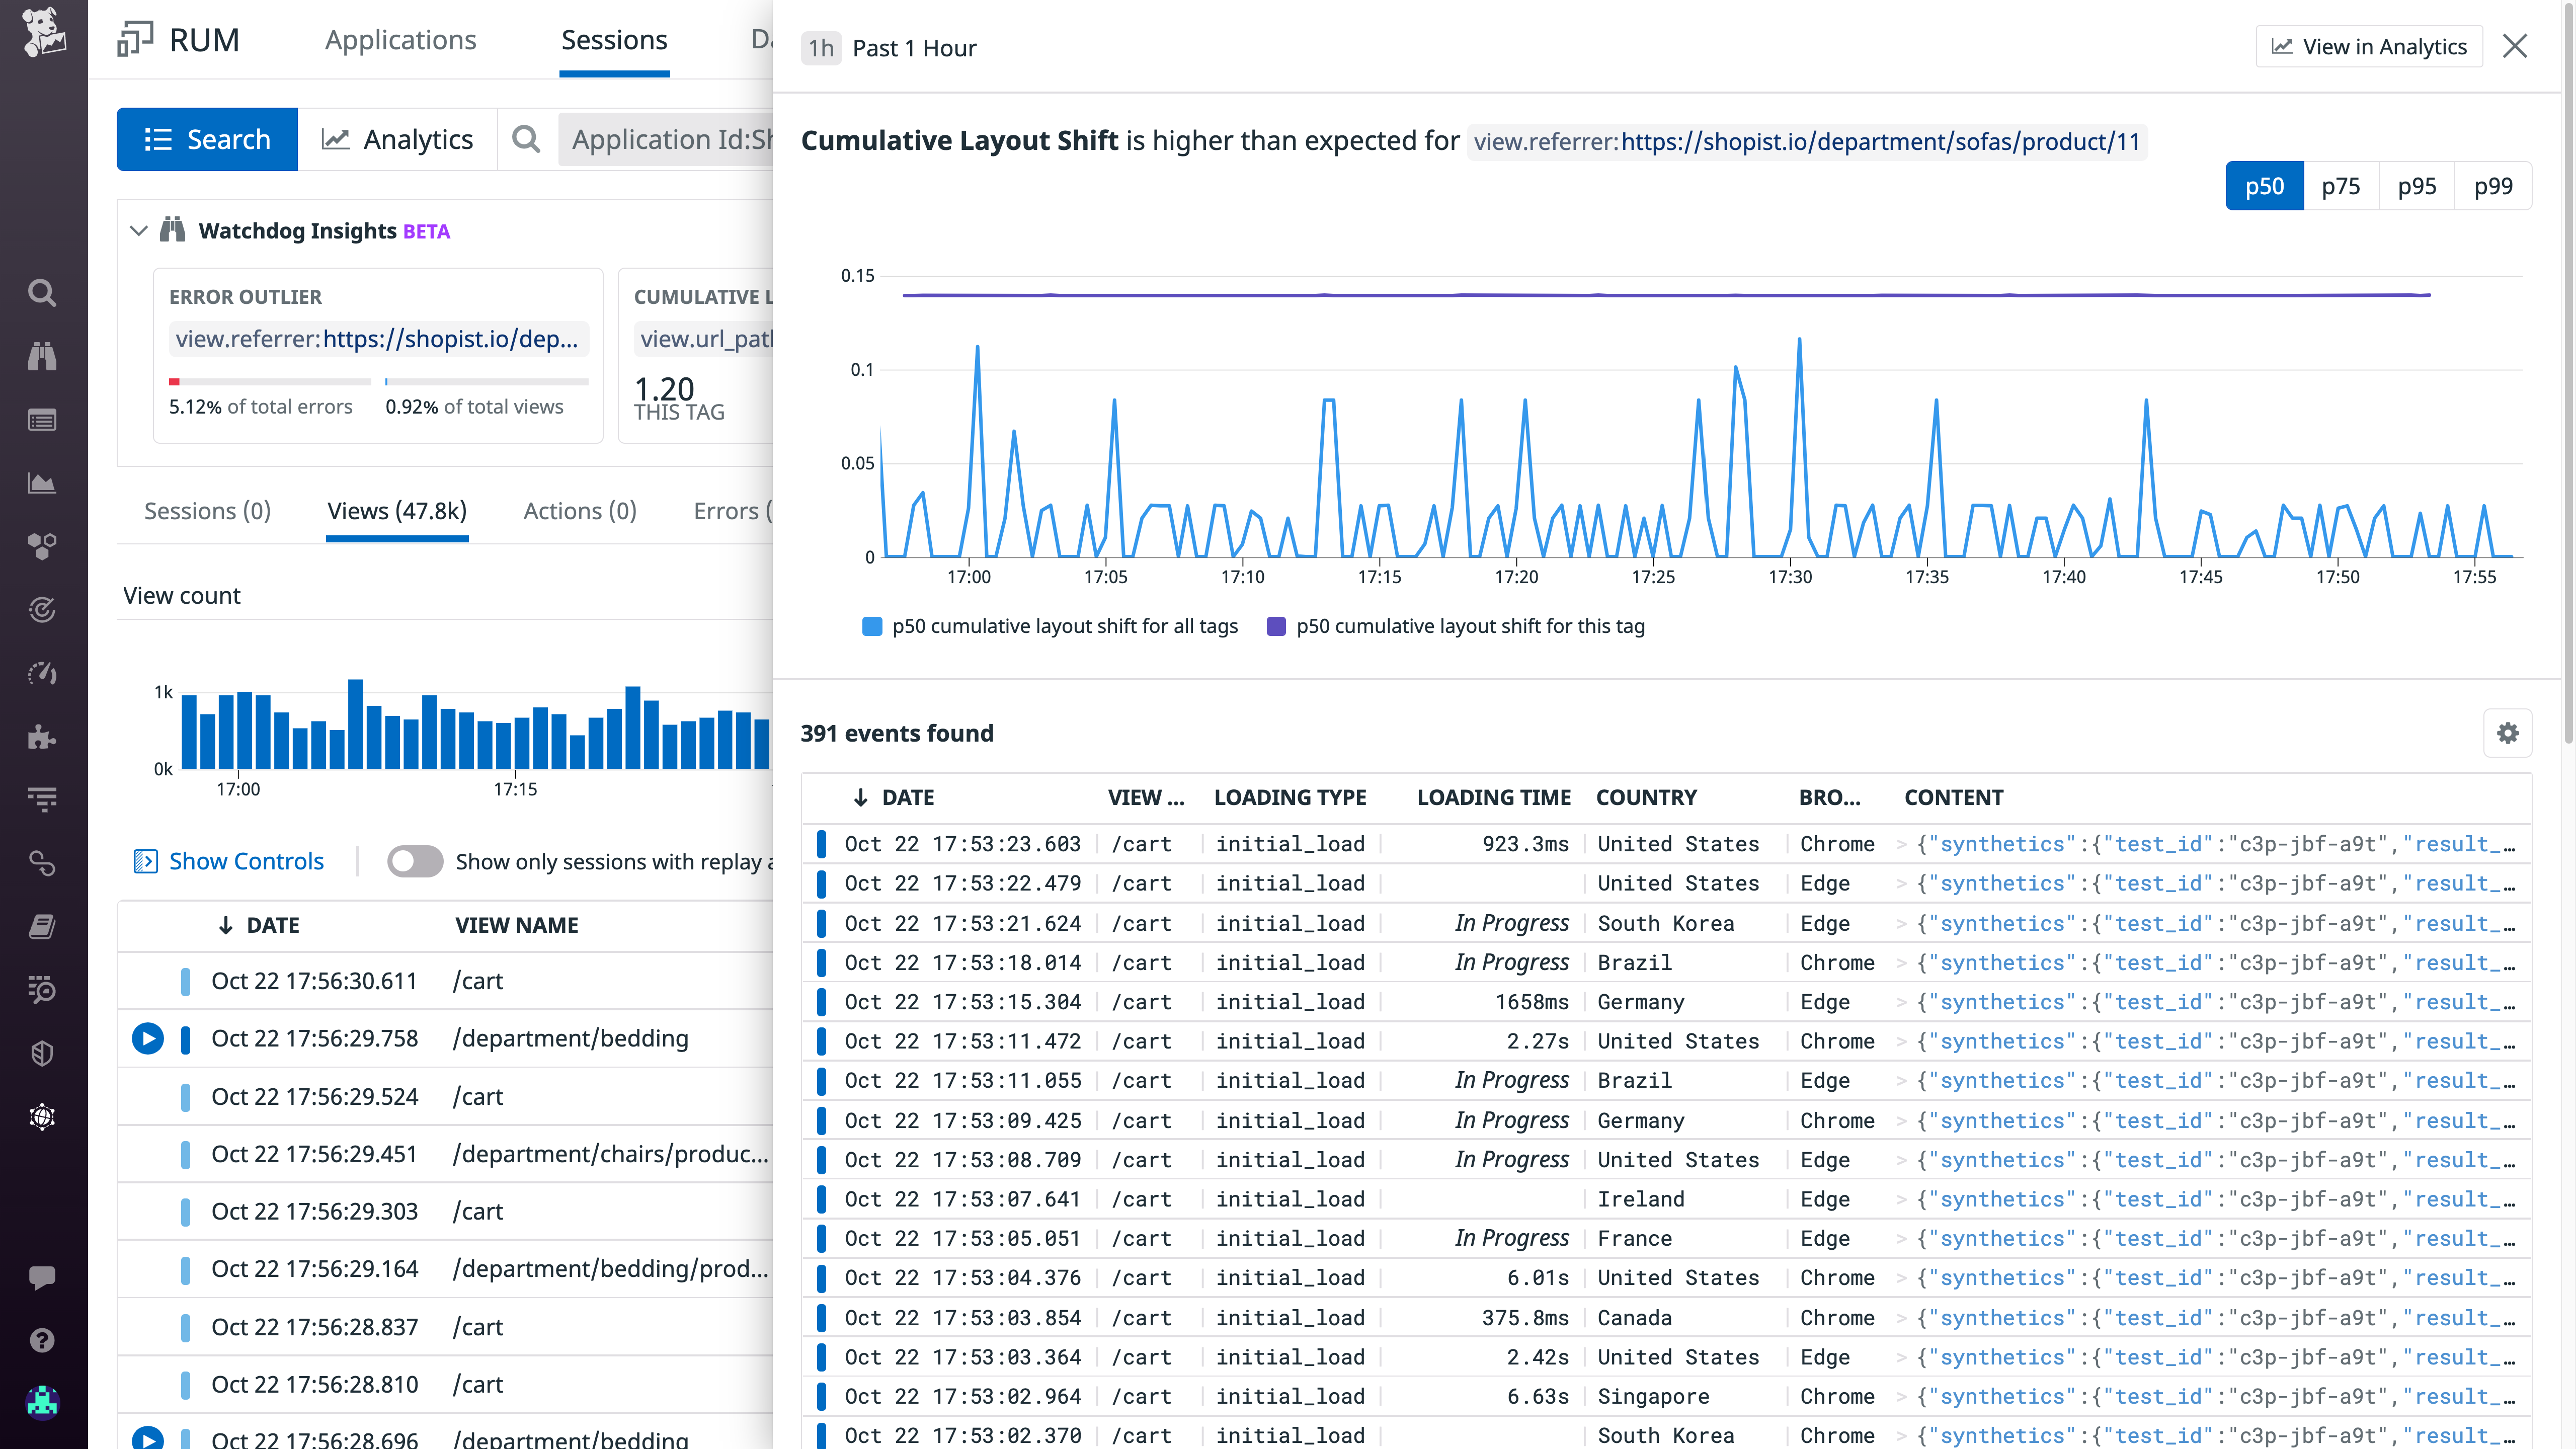Open the Integrations hexagons icon

pos(42,546)
